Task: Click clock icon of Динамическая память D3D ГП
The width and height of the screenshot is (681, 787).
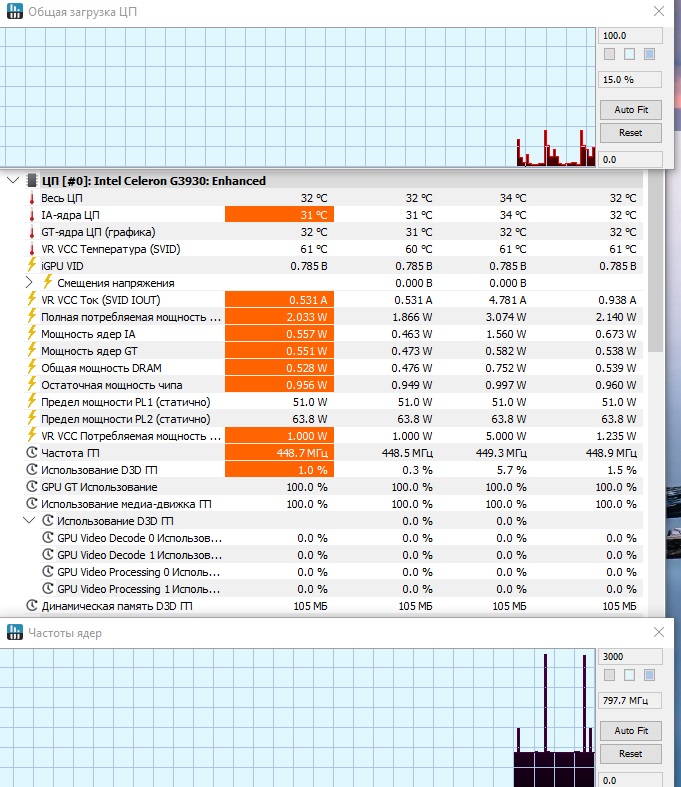Action: (32, 605)
